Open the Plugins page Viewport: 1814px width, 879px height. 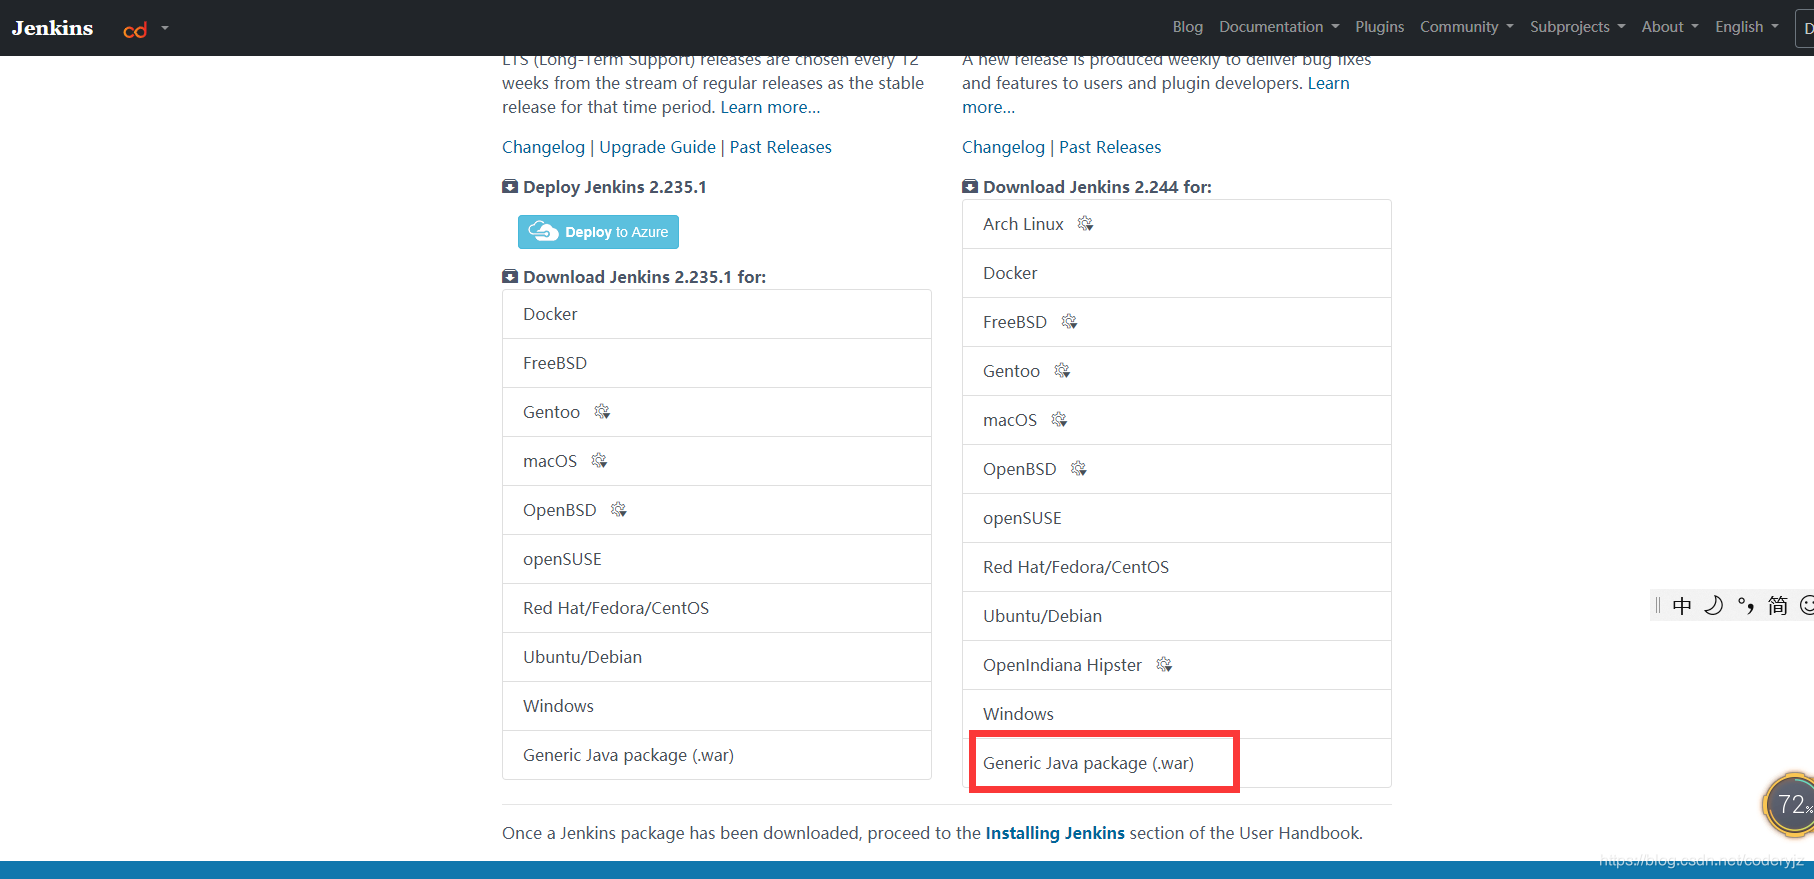click(1380, 27)
